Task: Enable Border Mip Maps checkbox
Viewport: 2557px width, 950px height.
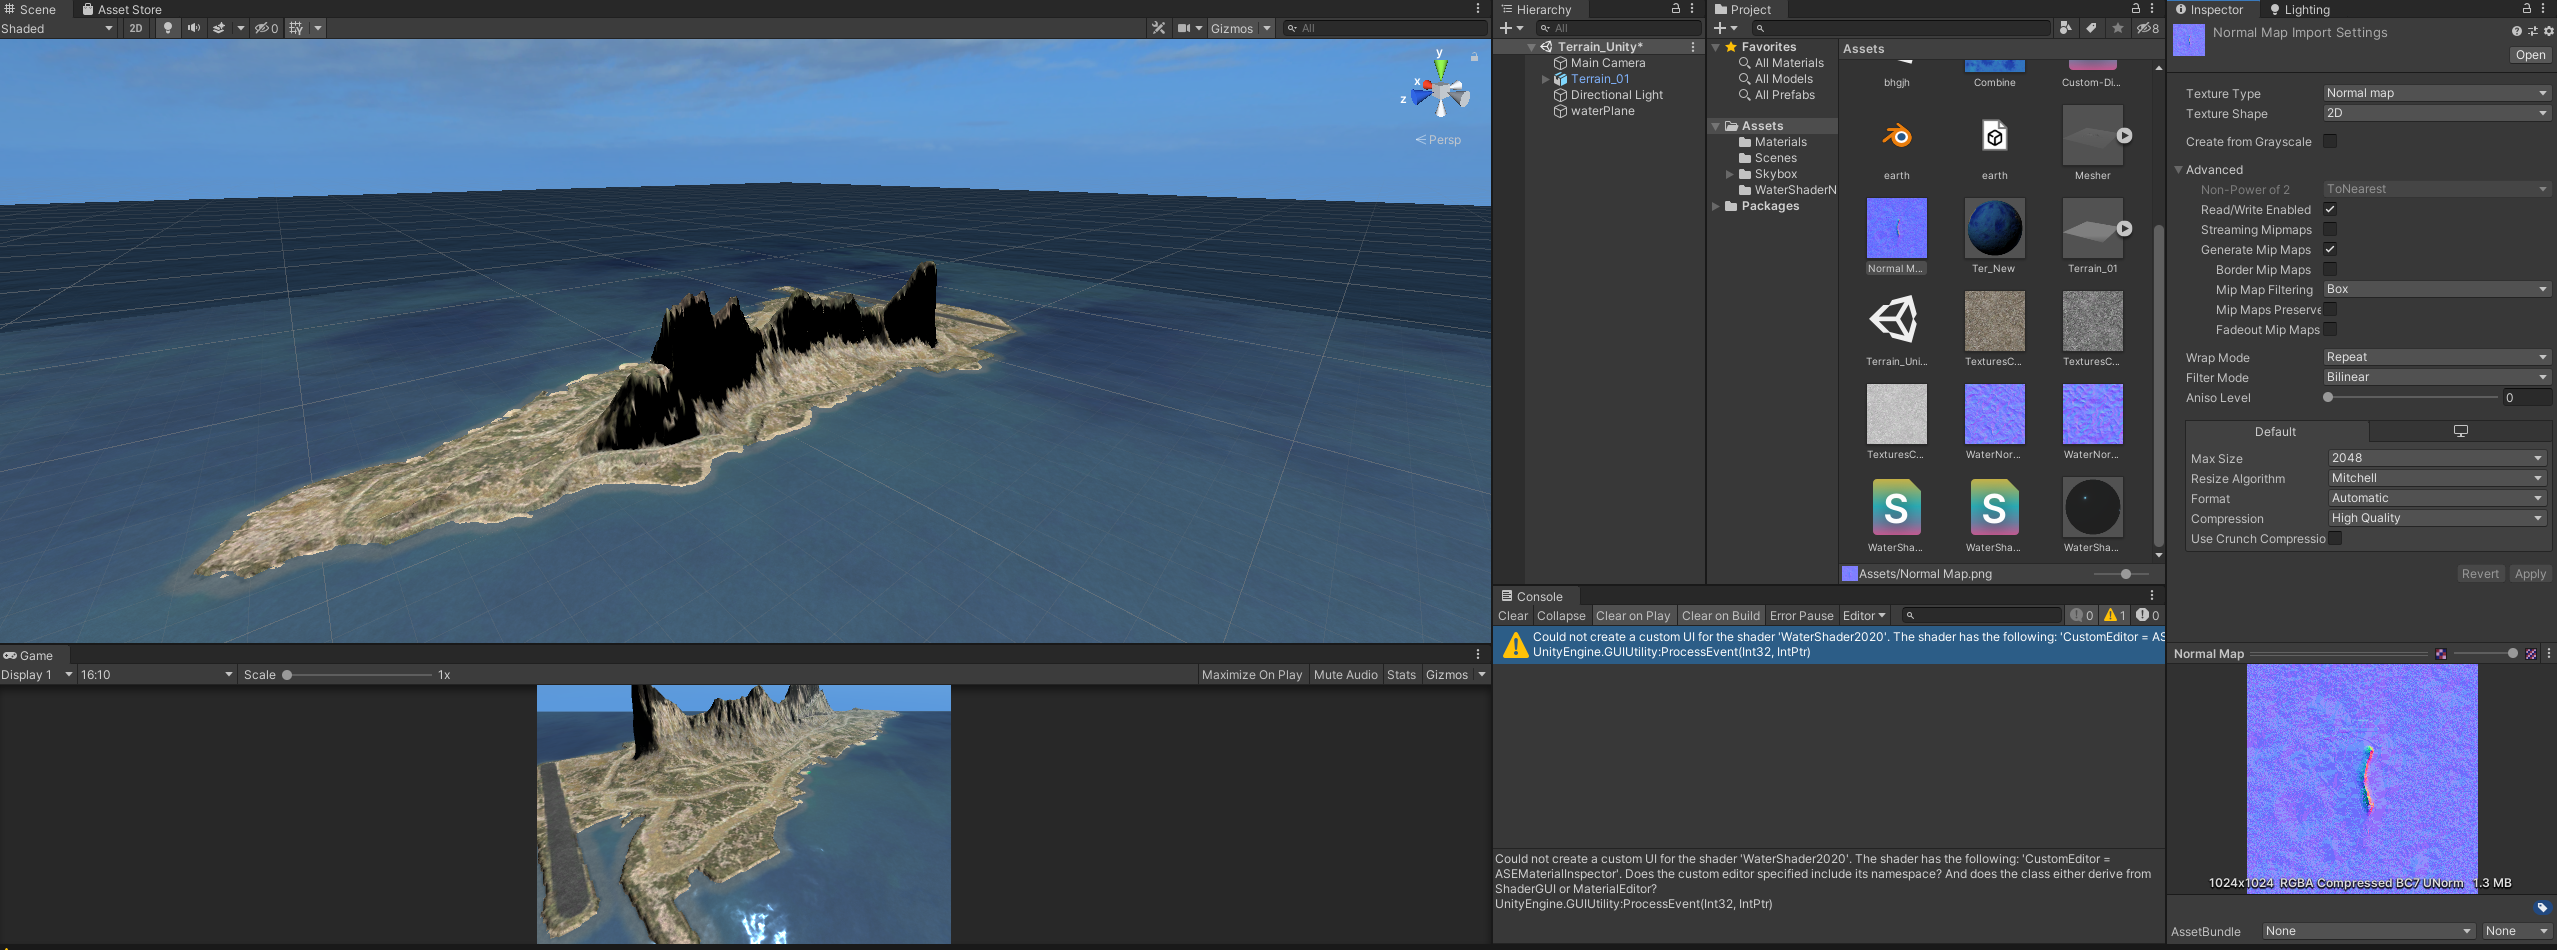Action: coord(2330,269)
